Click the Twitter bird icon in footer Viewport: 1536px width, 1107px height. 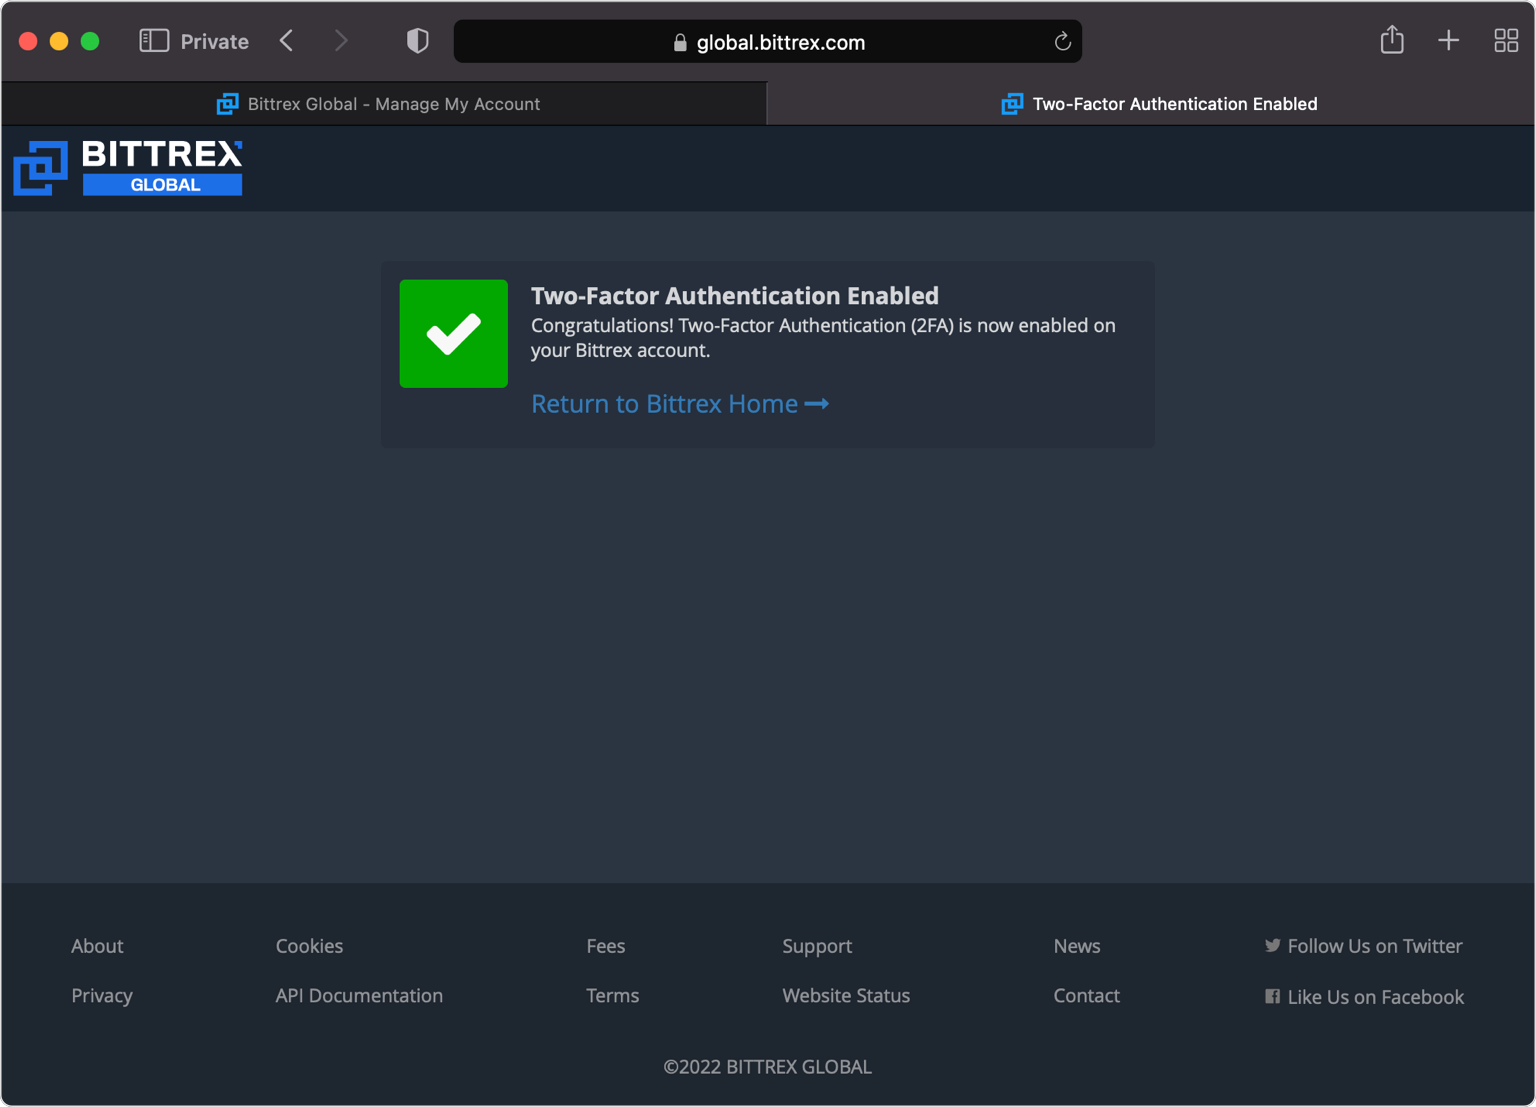(1272, 945)
